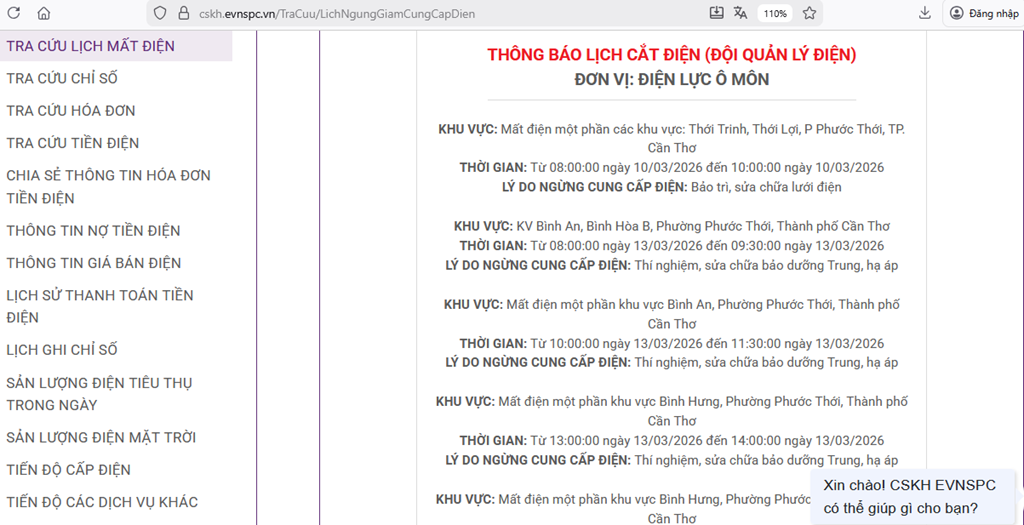Viewport: 1024px width, 525px height.
Task: Open the browser downloads icon
Action: coord(924,13)
